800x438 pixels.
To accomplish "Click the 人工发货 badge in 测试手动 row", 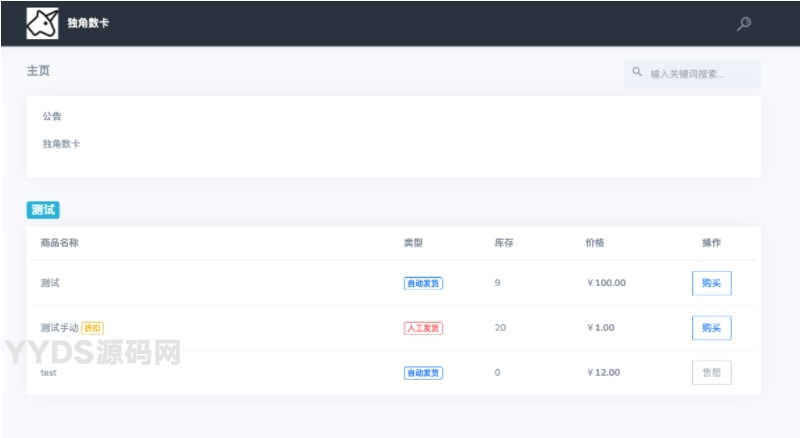I will click(423, 328).
